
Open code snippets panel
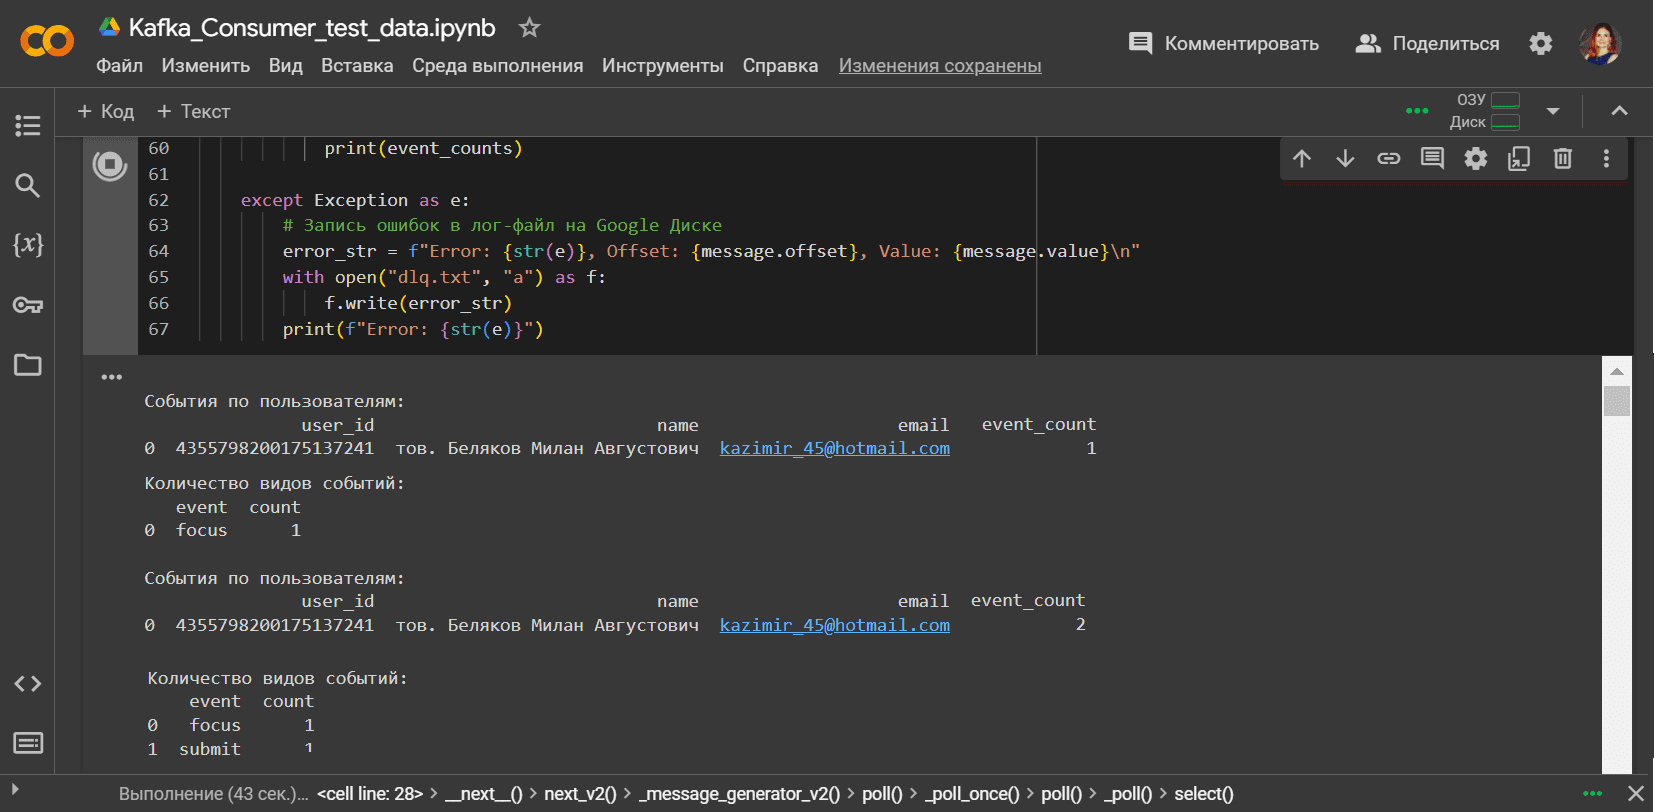click(28, 684)
